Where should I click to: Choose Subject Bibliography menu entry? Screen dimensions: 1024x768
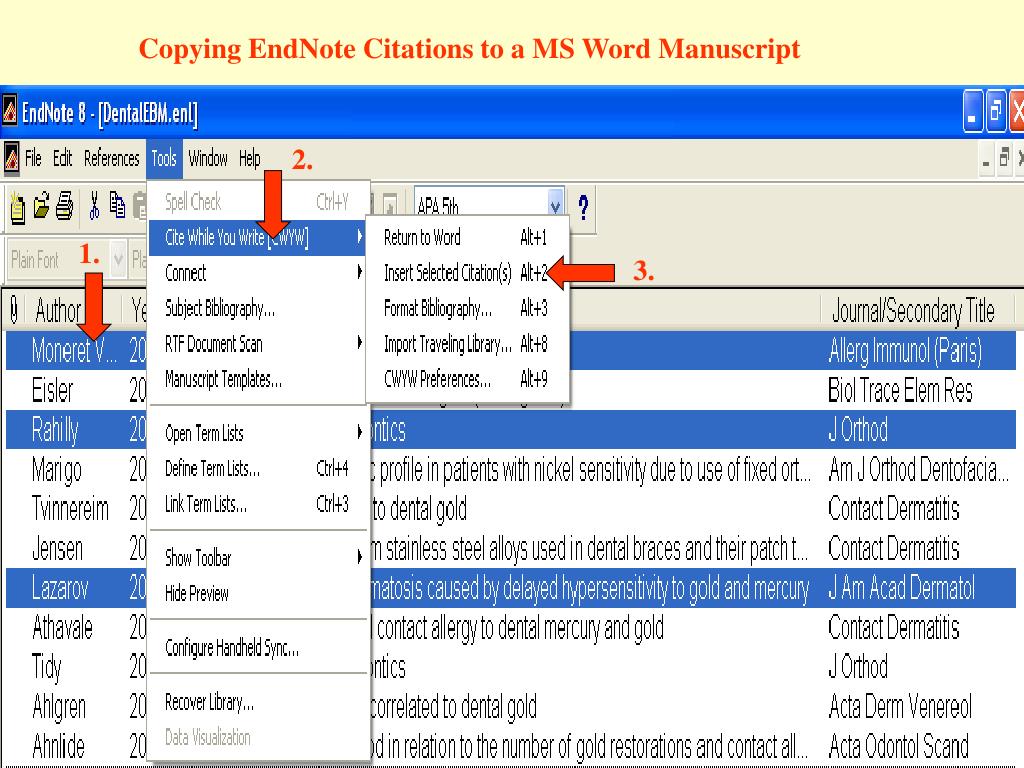pos(257,308)
